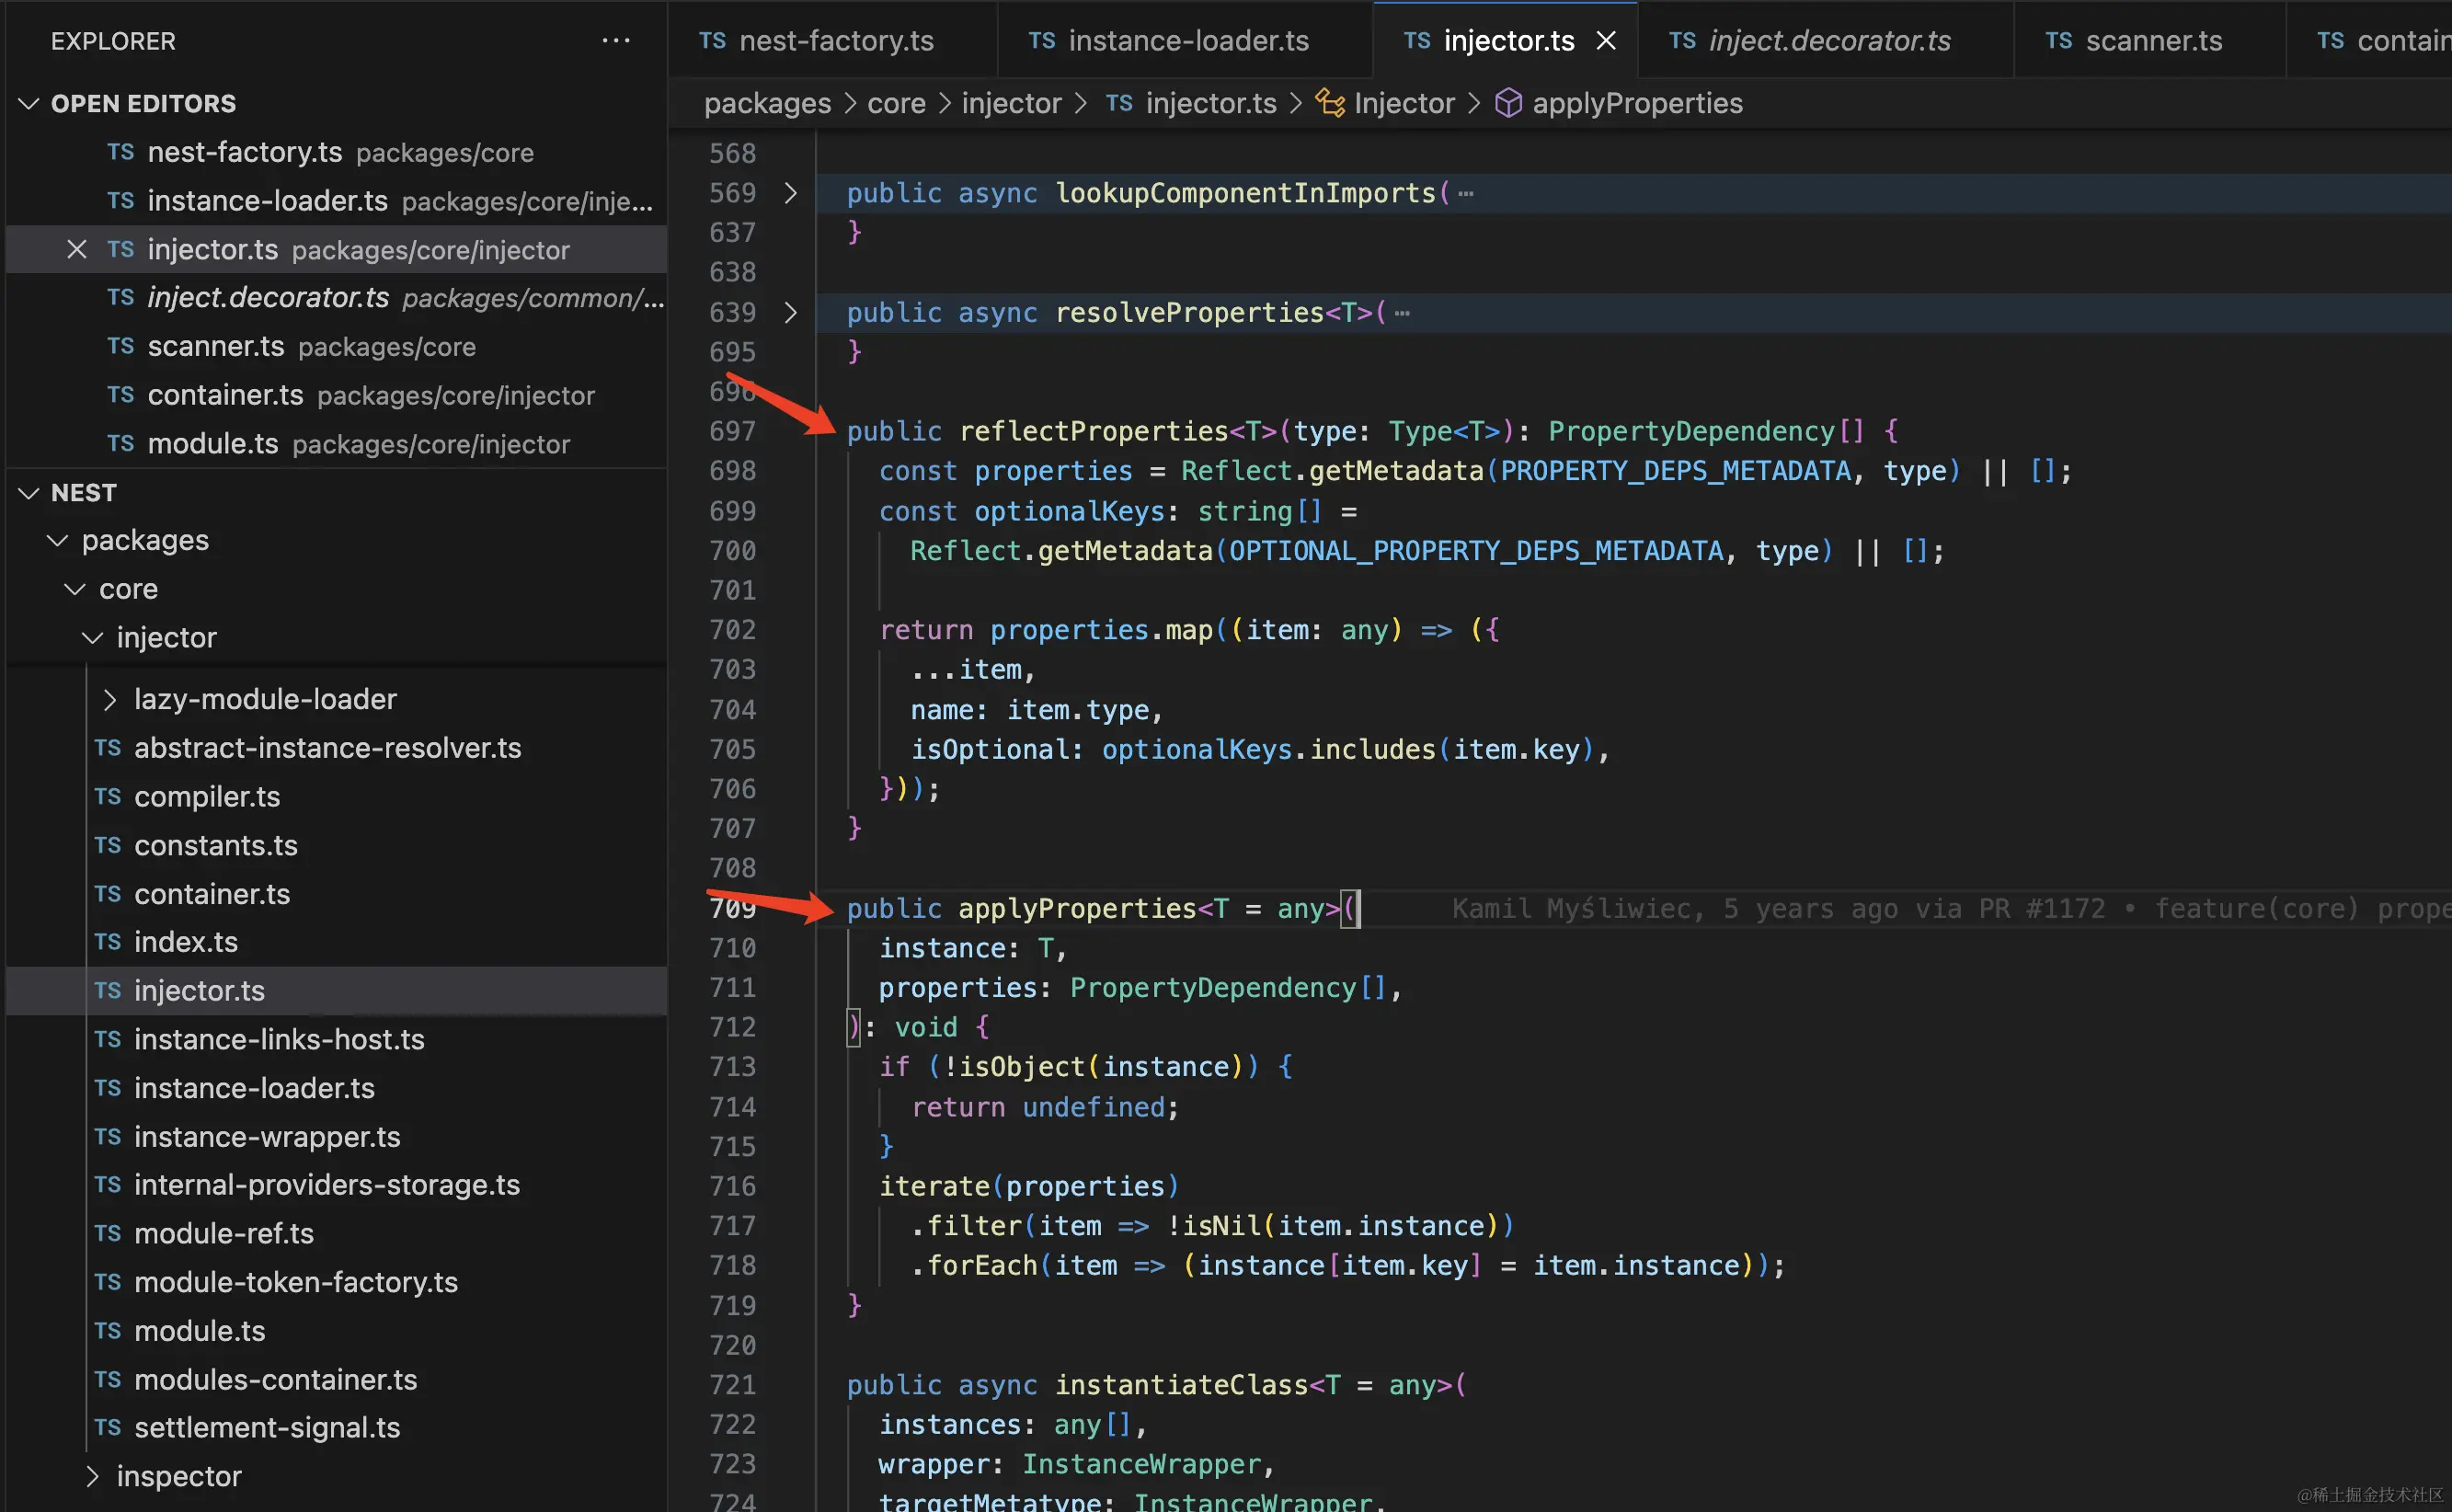Open instance-loader.ts in the injector folder tree
The width and height of the screenshot is (2452, 1512).
coord(336,1088)
